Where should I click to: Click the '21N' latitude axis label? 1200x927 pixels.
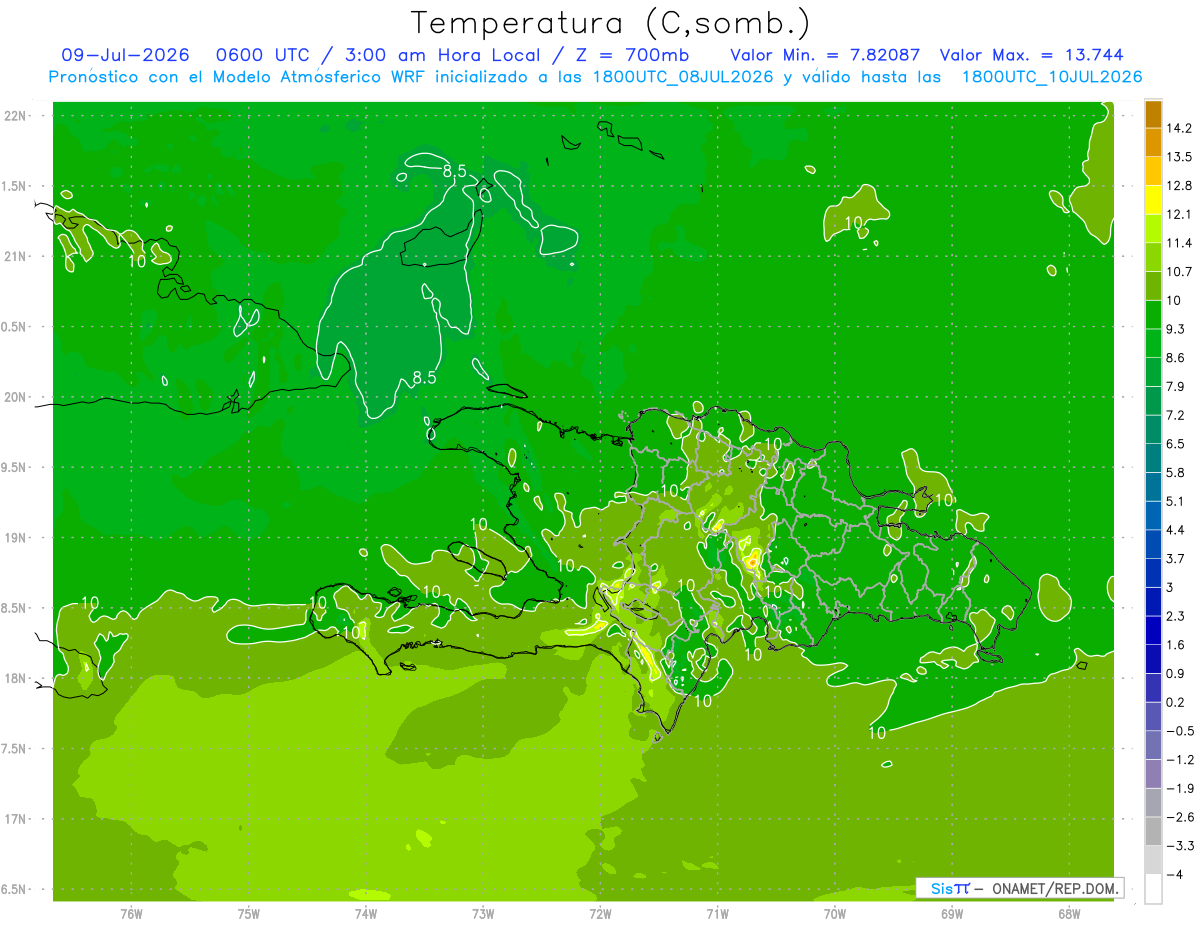coord(16,257)
